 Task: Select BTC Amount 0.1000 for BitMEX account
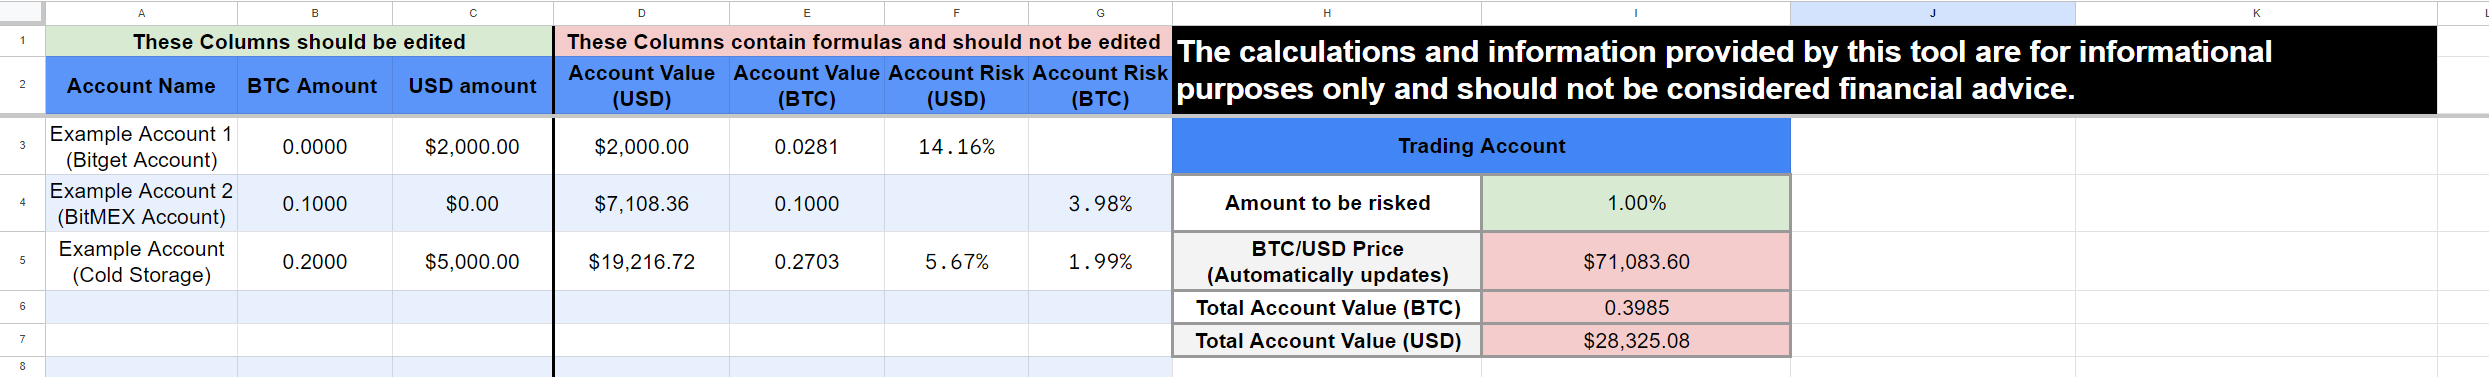(x=315, y=204)
